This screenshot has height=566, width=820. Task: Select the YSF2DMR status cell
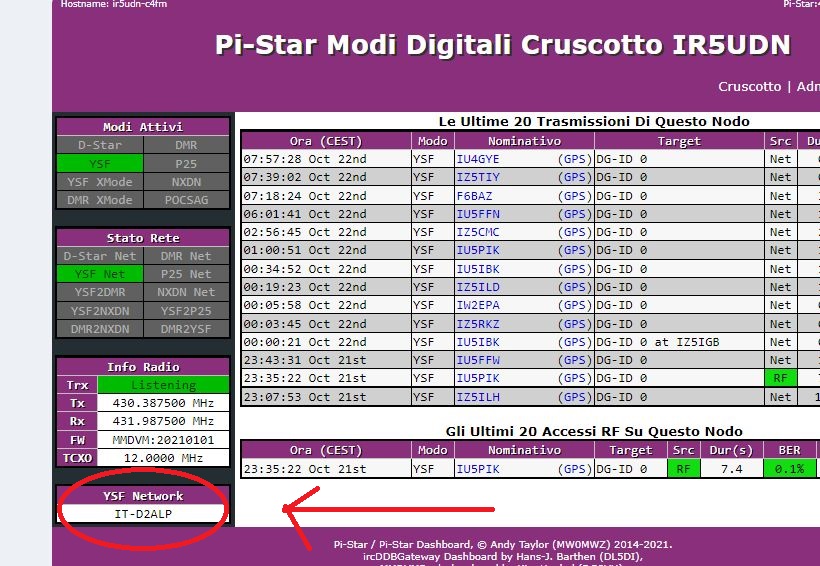point(100,292)
